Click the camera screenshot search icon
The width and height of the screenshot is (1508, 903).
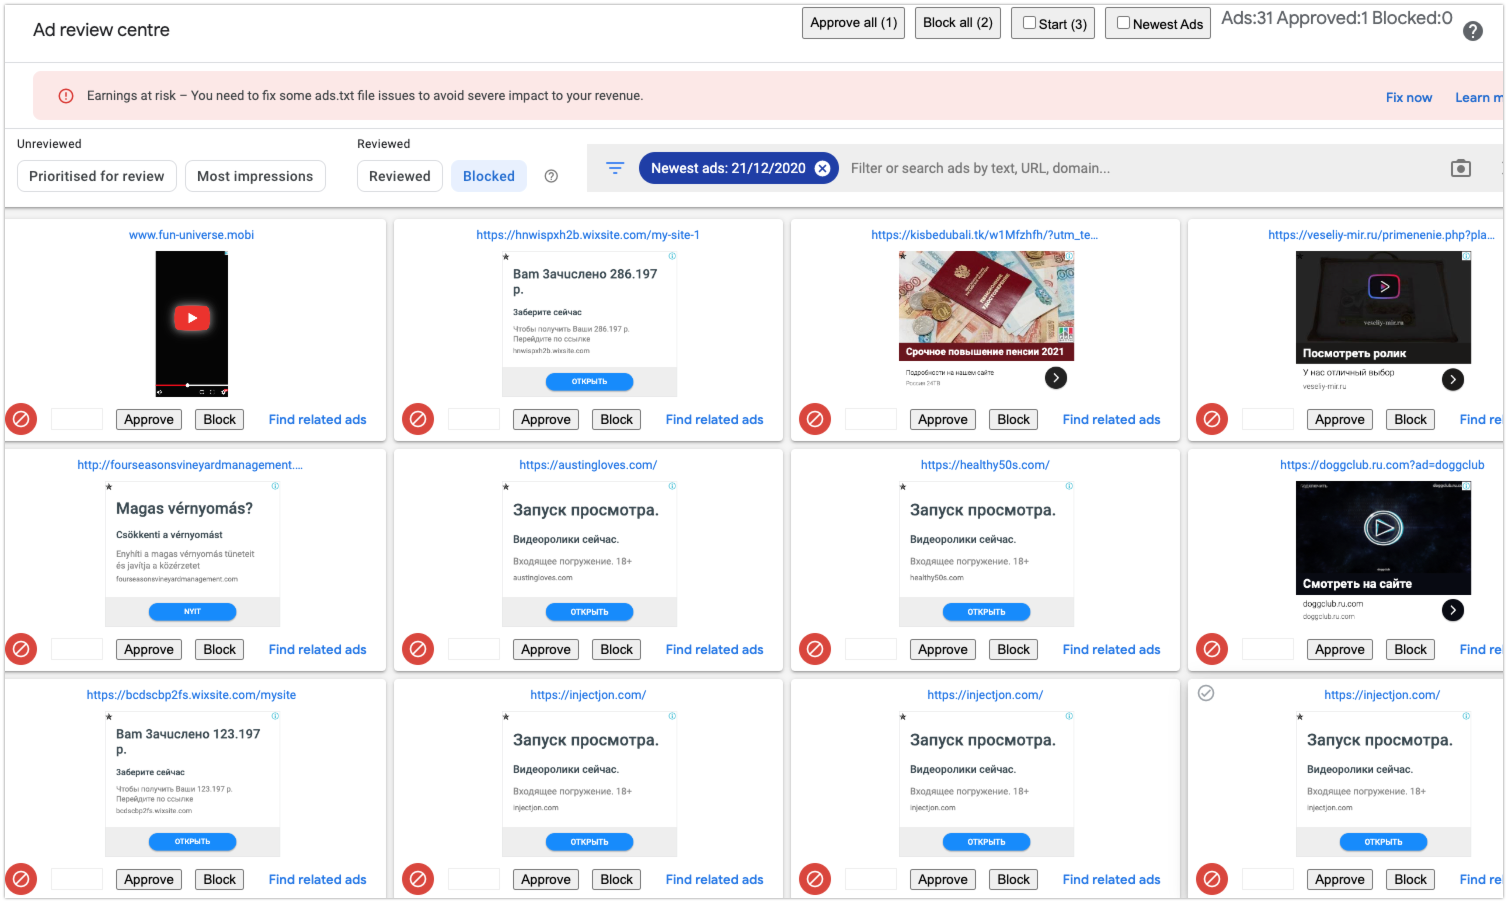point(1460,168)
